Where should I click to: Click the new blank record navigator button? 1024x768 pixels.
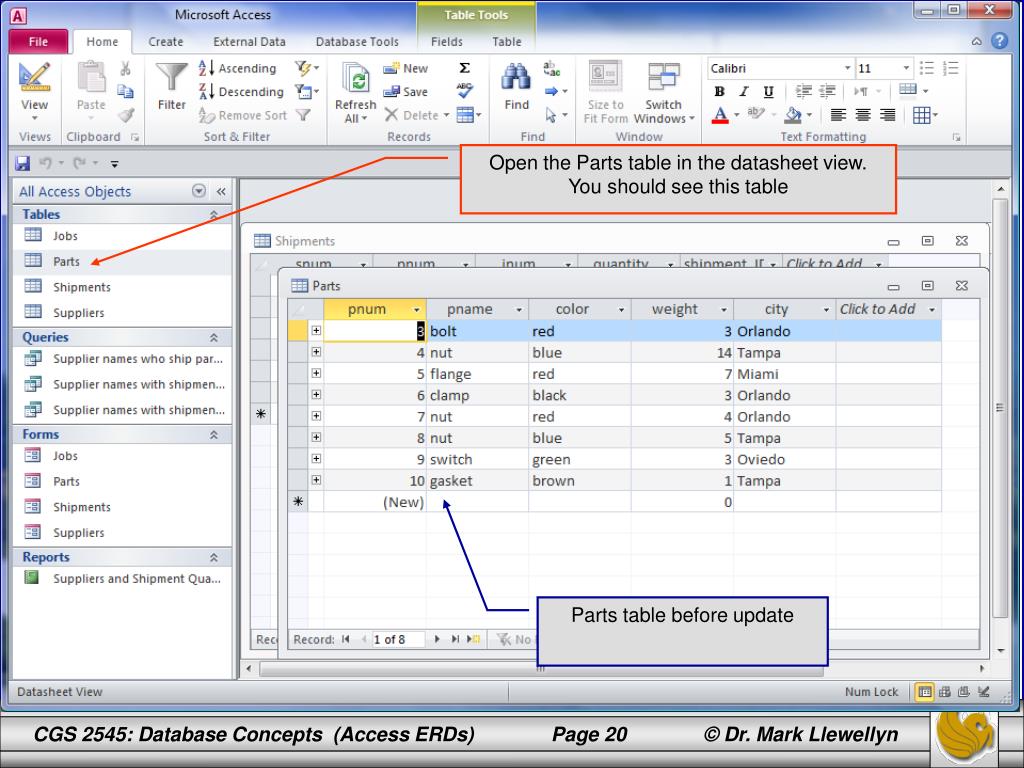(x=473, y=639)
